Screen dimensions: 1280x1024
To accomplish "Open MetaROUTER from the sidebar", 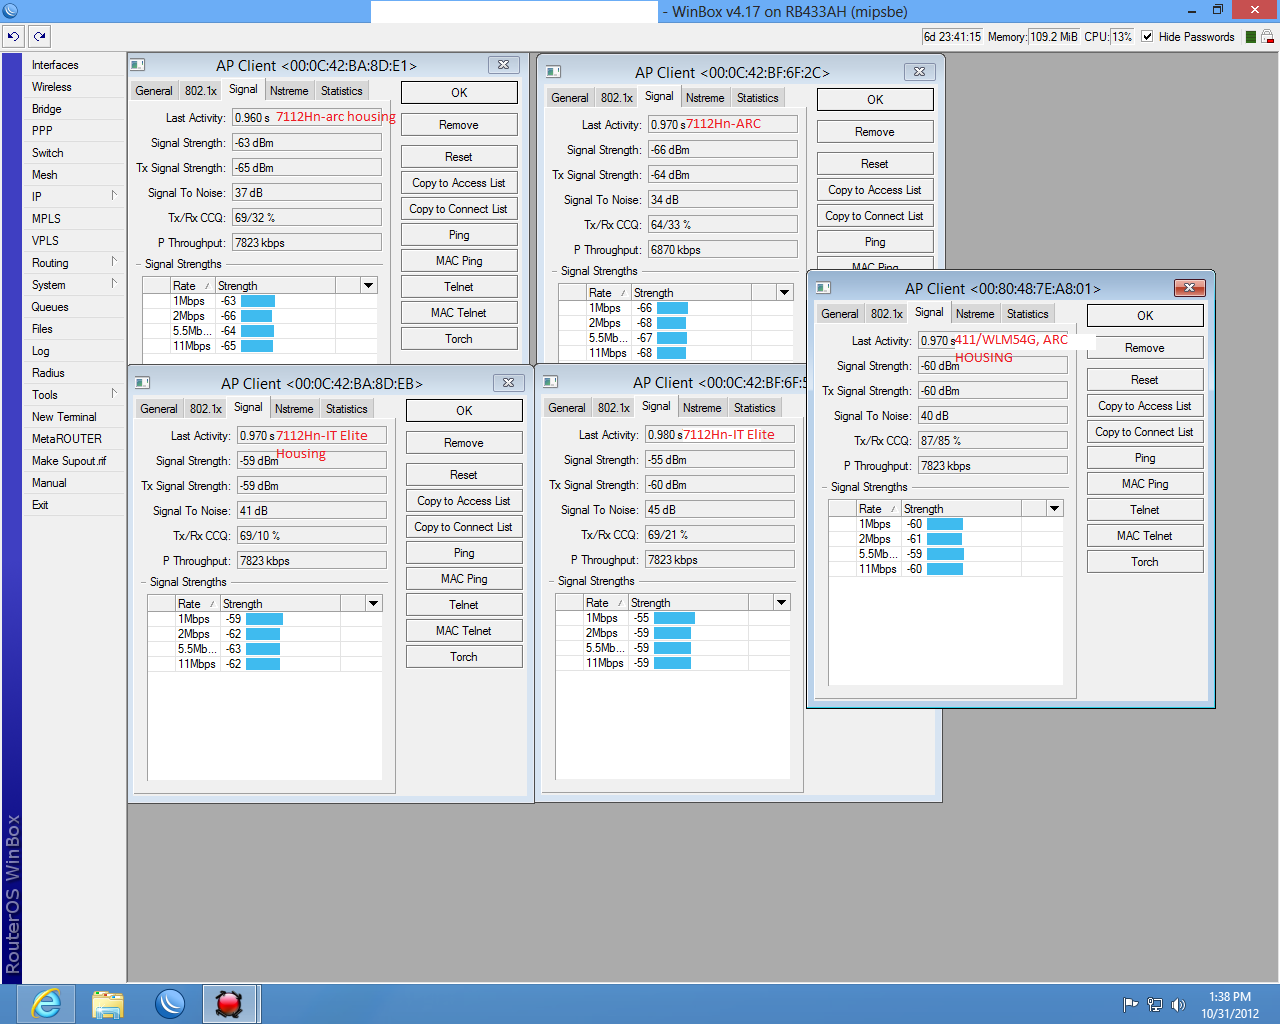I will (x=67, y=439).
